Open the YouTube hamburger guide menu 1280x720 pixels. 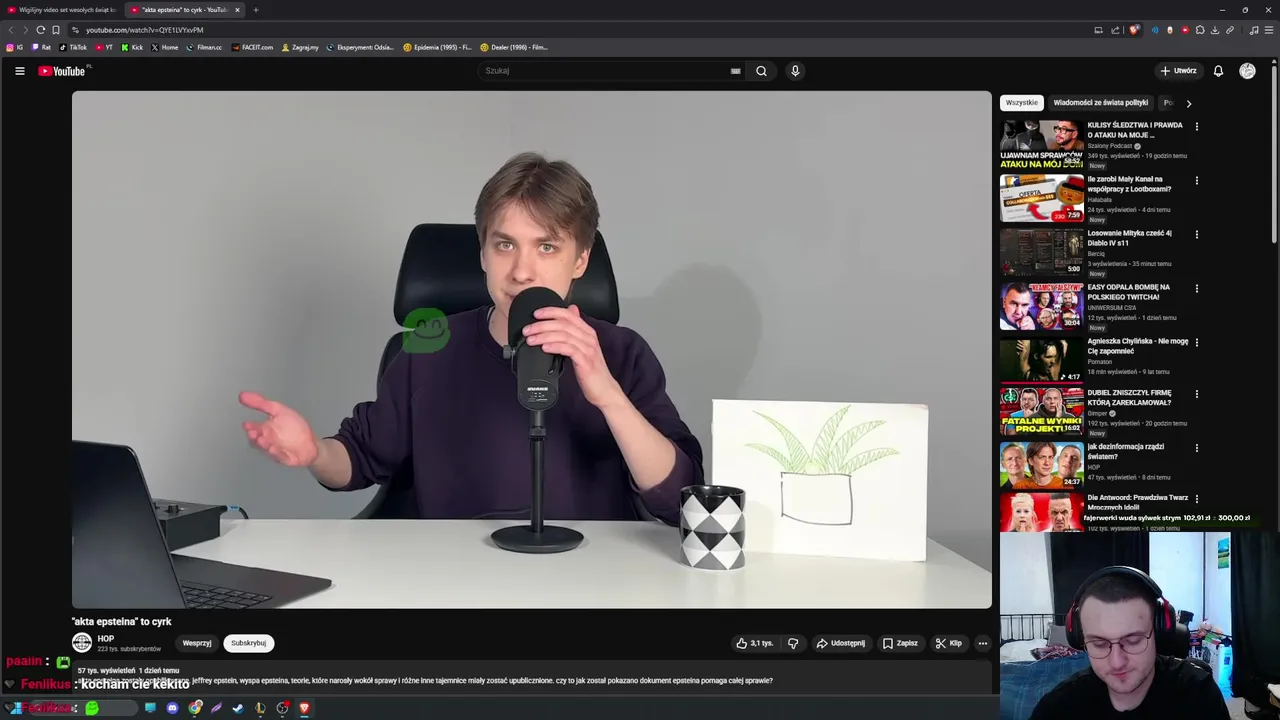19,71
